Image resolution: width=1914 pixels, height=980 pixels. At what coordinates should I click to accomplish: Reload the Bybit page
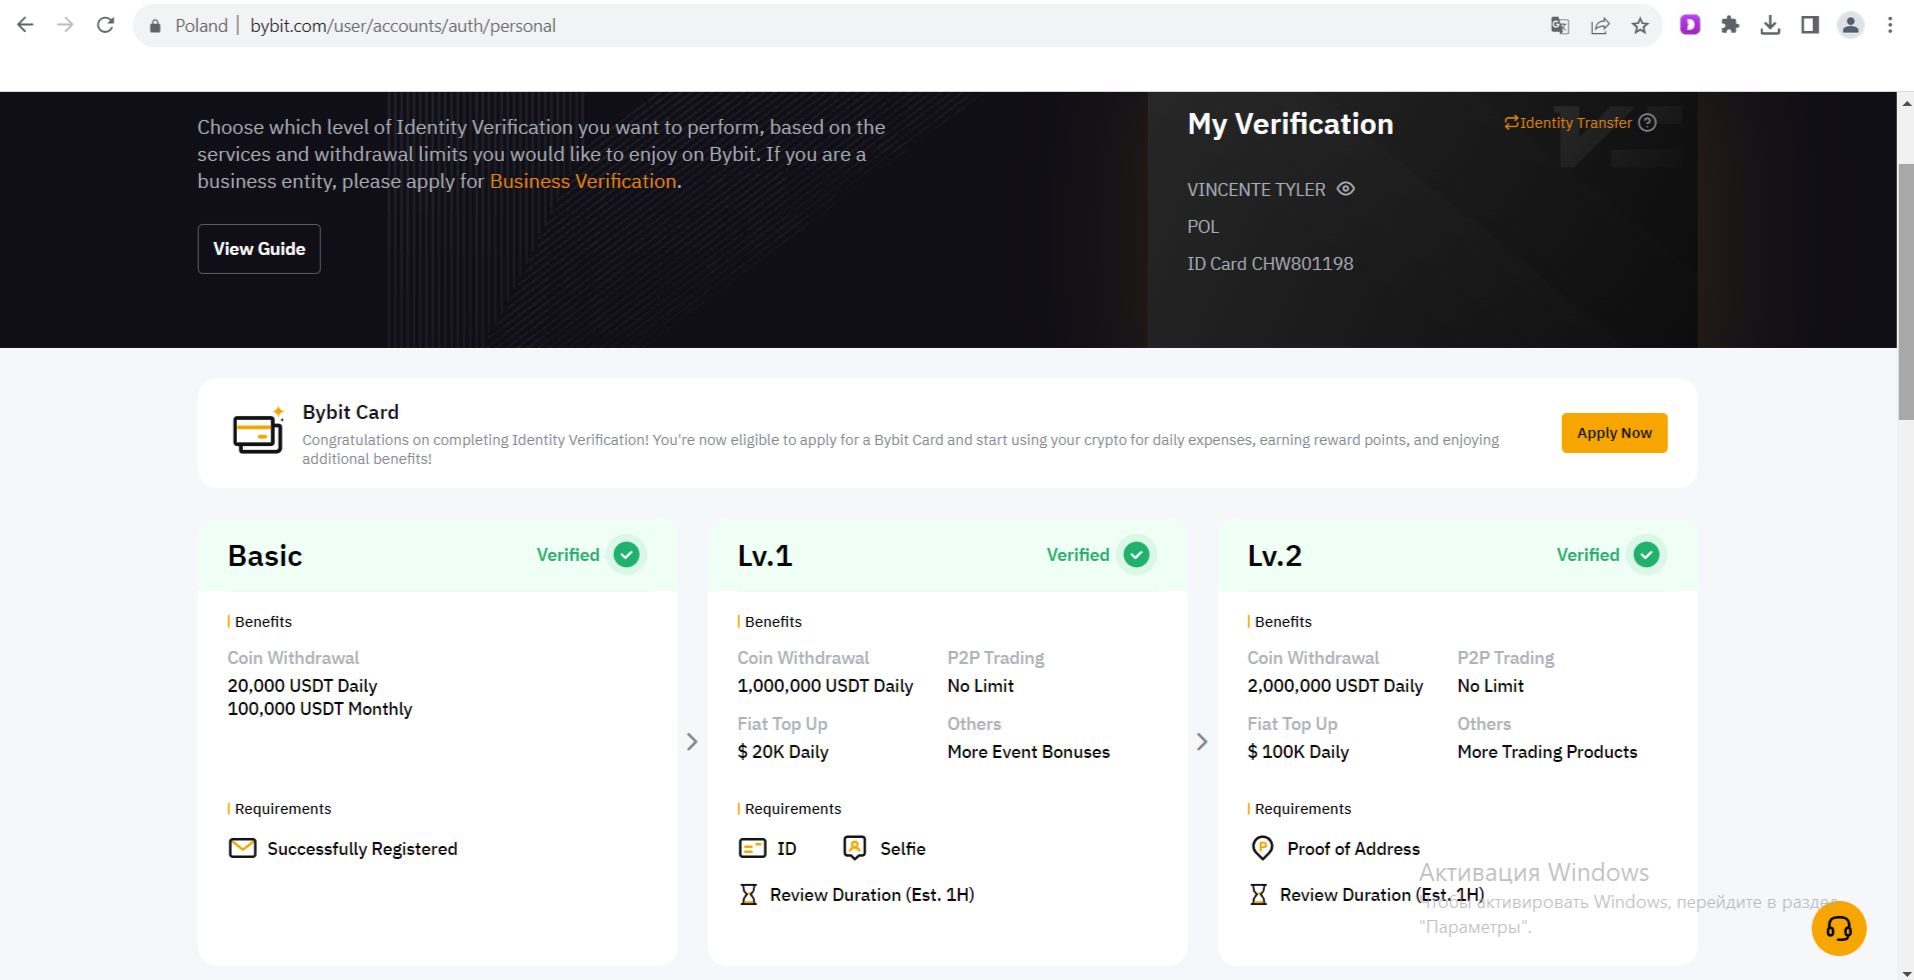coord(106,25)
